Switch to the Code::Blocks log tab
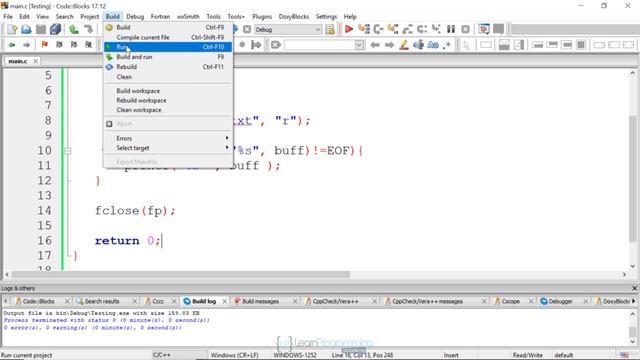The image size is (640, 360). click(x=38, y=301)
